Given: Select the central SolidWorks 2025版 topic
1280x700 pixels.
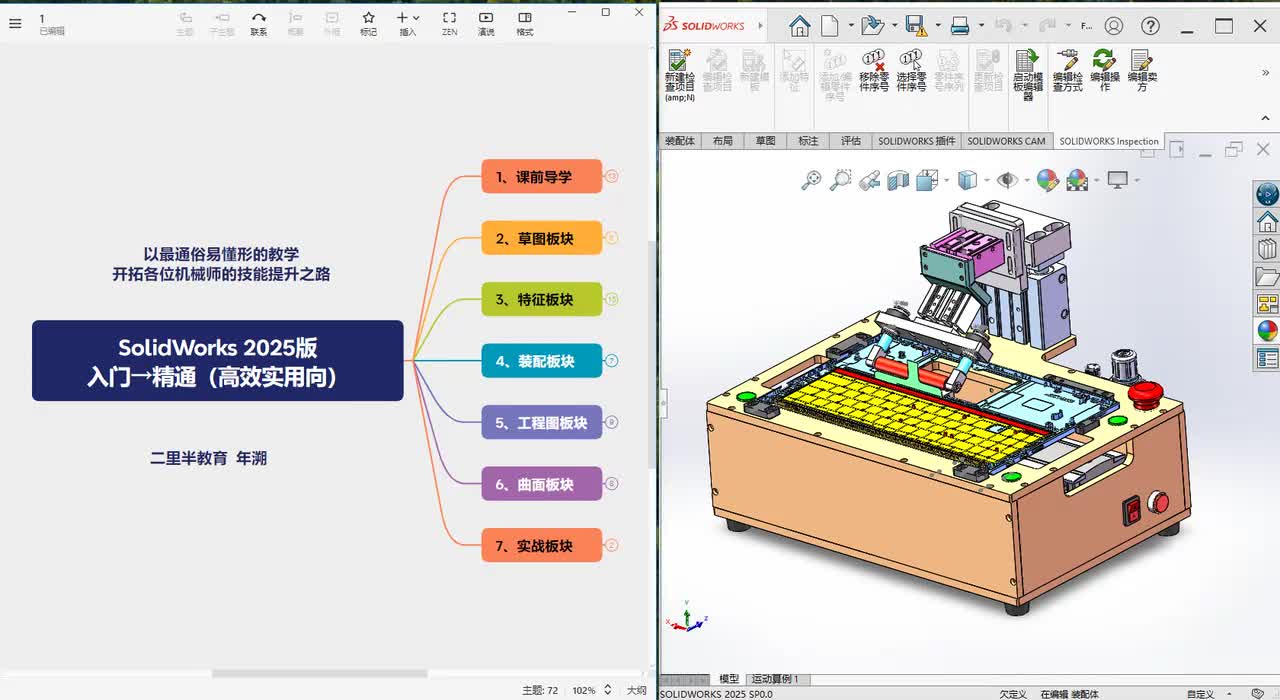Looking at the screenshot, I should click(x=218, y=361).
